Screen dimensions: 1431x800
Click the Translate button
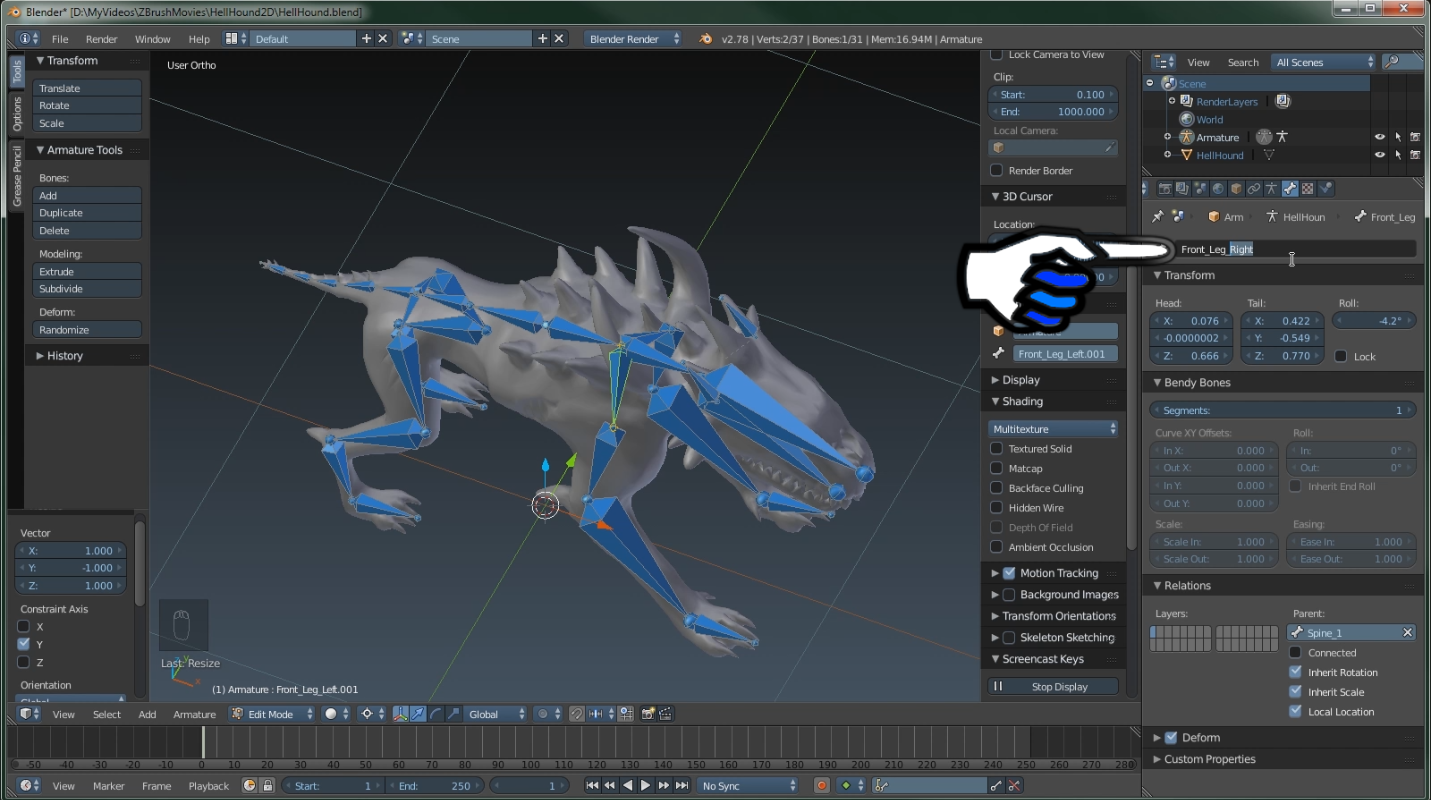pyautogui.click(x=88, y=88)
